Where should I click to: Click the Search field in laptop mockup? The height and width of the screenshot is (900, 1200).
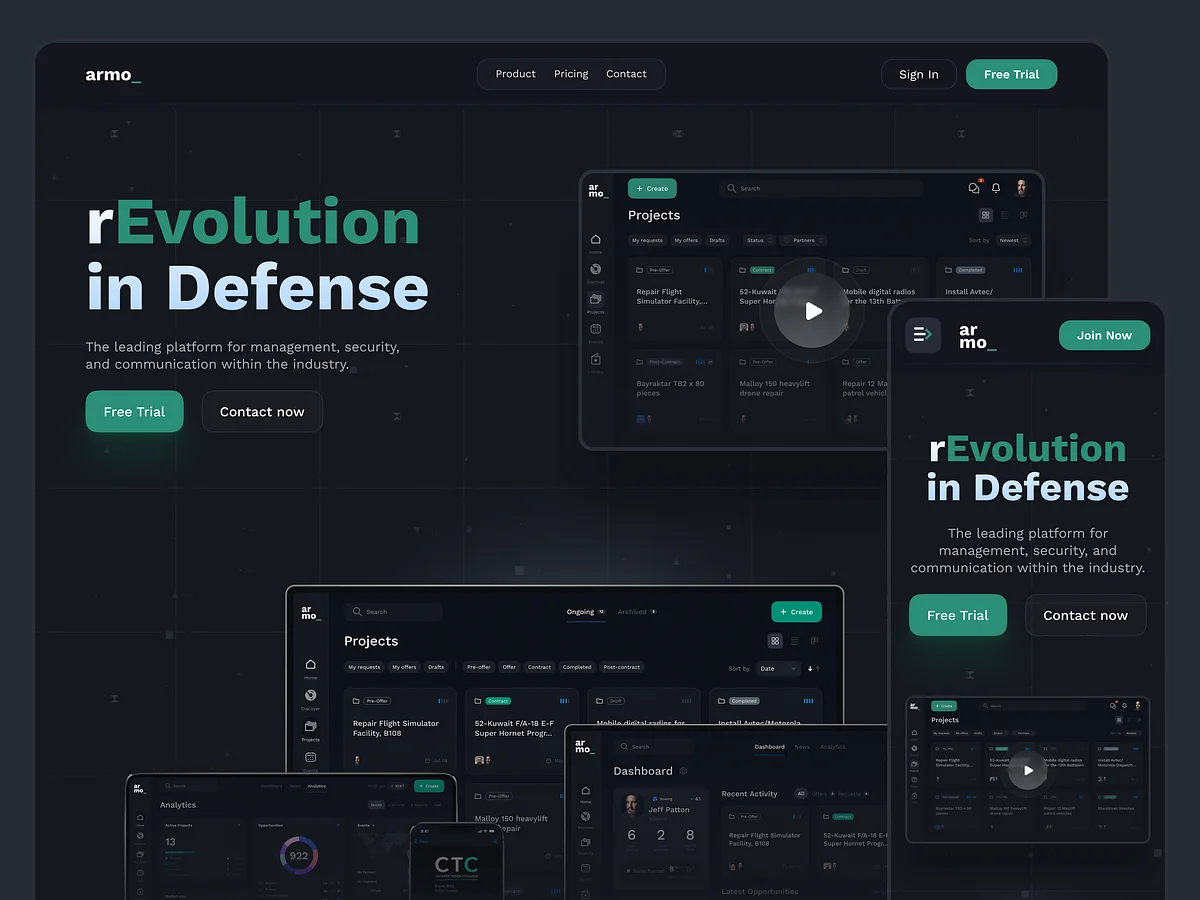[x=393, y=611]
